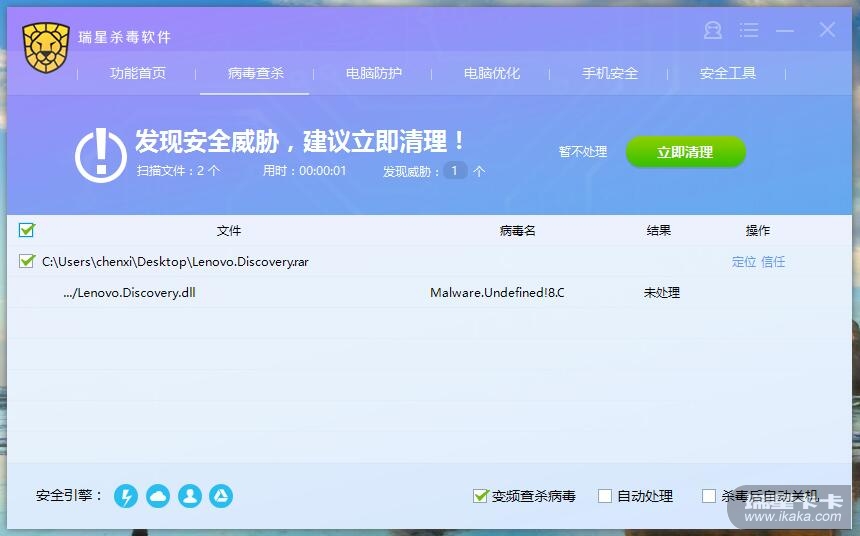Image resolution: width=860 pixels, height=536 pixels.
Task: Minimize the Rising antivirus window
Action: (x=785, y=31)
